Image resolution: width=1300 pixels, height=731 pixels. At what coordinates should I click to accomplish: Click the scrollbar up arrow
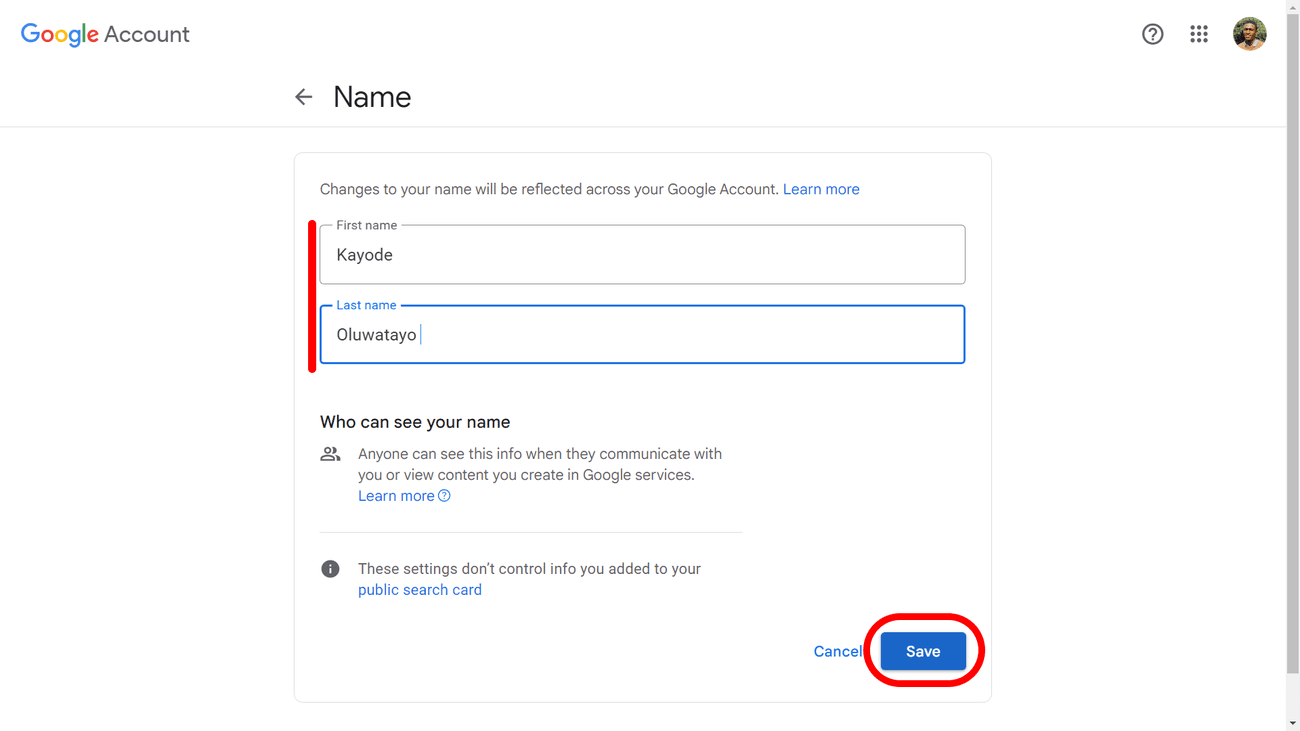coord(1292,7)
